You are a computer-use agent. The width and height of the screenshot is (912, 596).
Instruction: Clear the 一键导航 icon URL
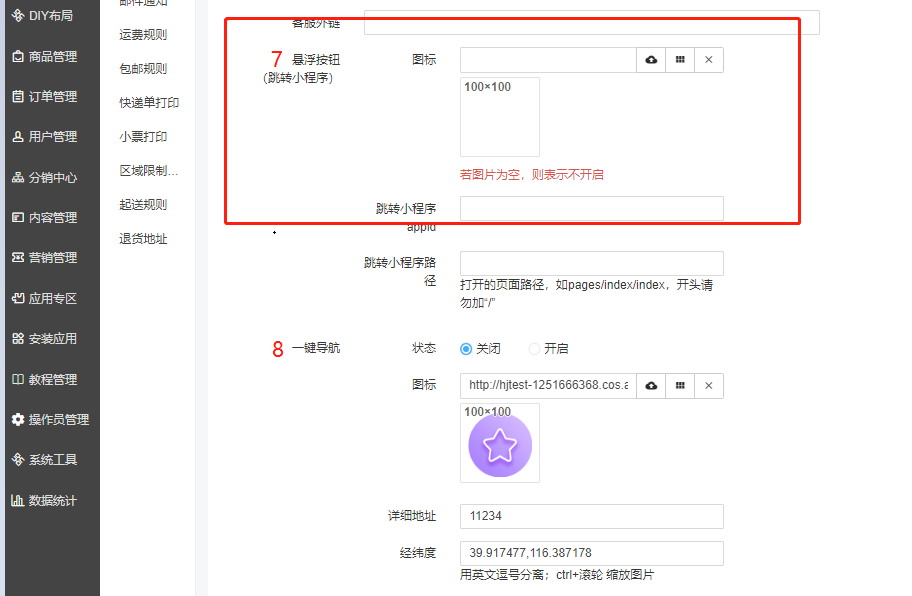tap(708, 386)
